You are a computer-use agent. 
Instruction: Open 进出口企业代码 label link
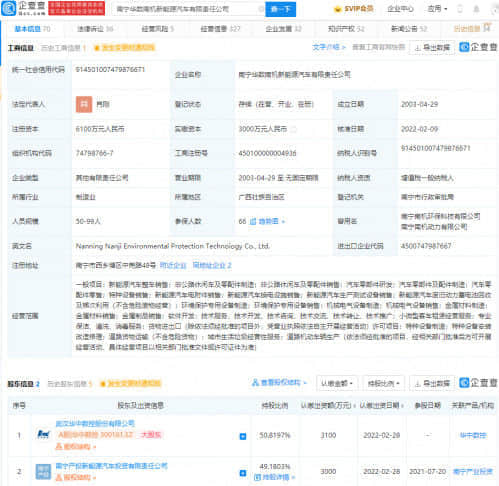[x=360, y=246]
